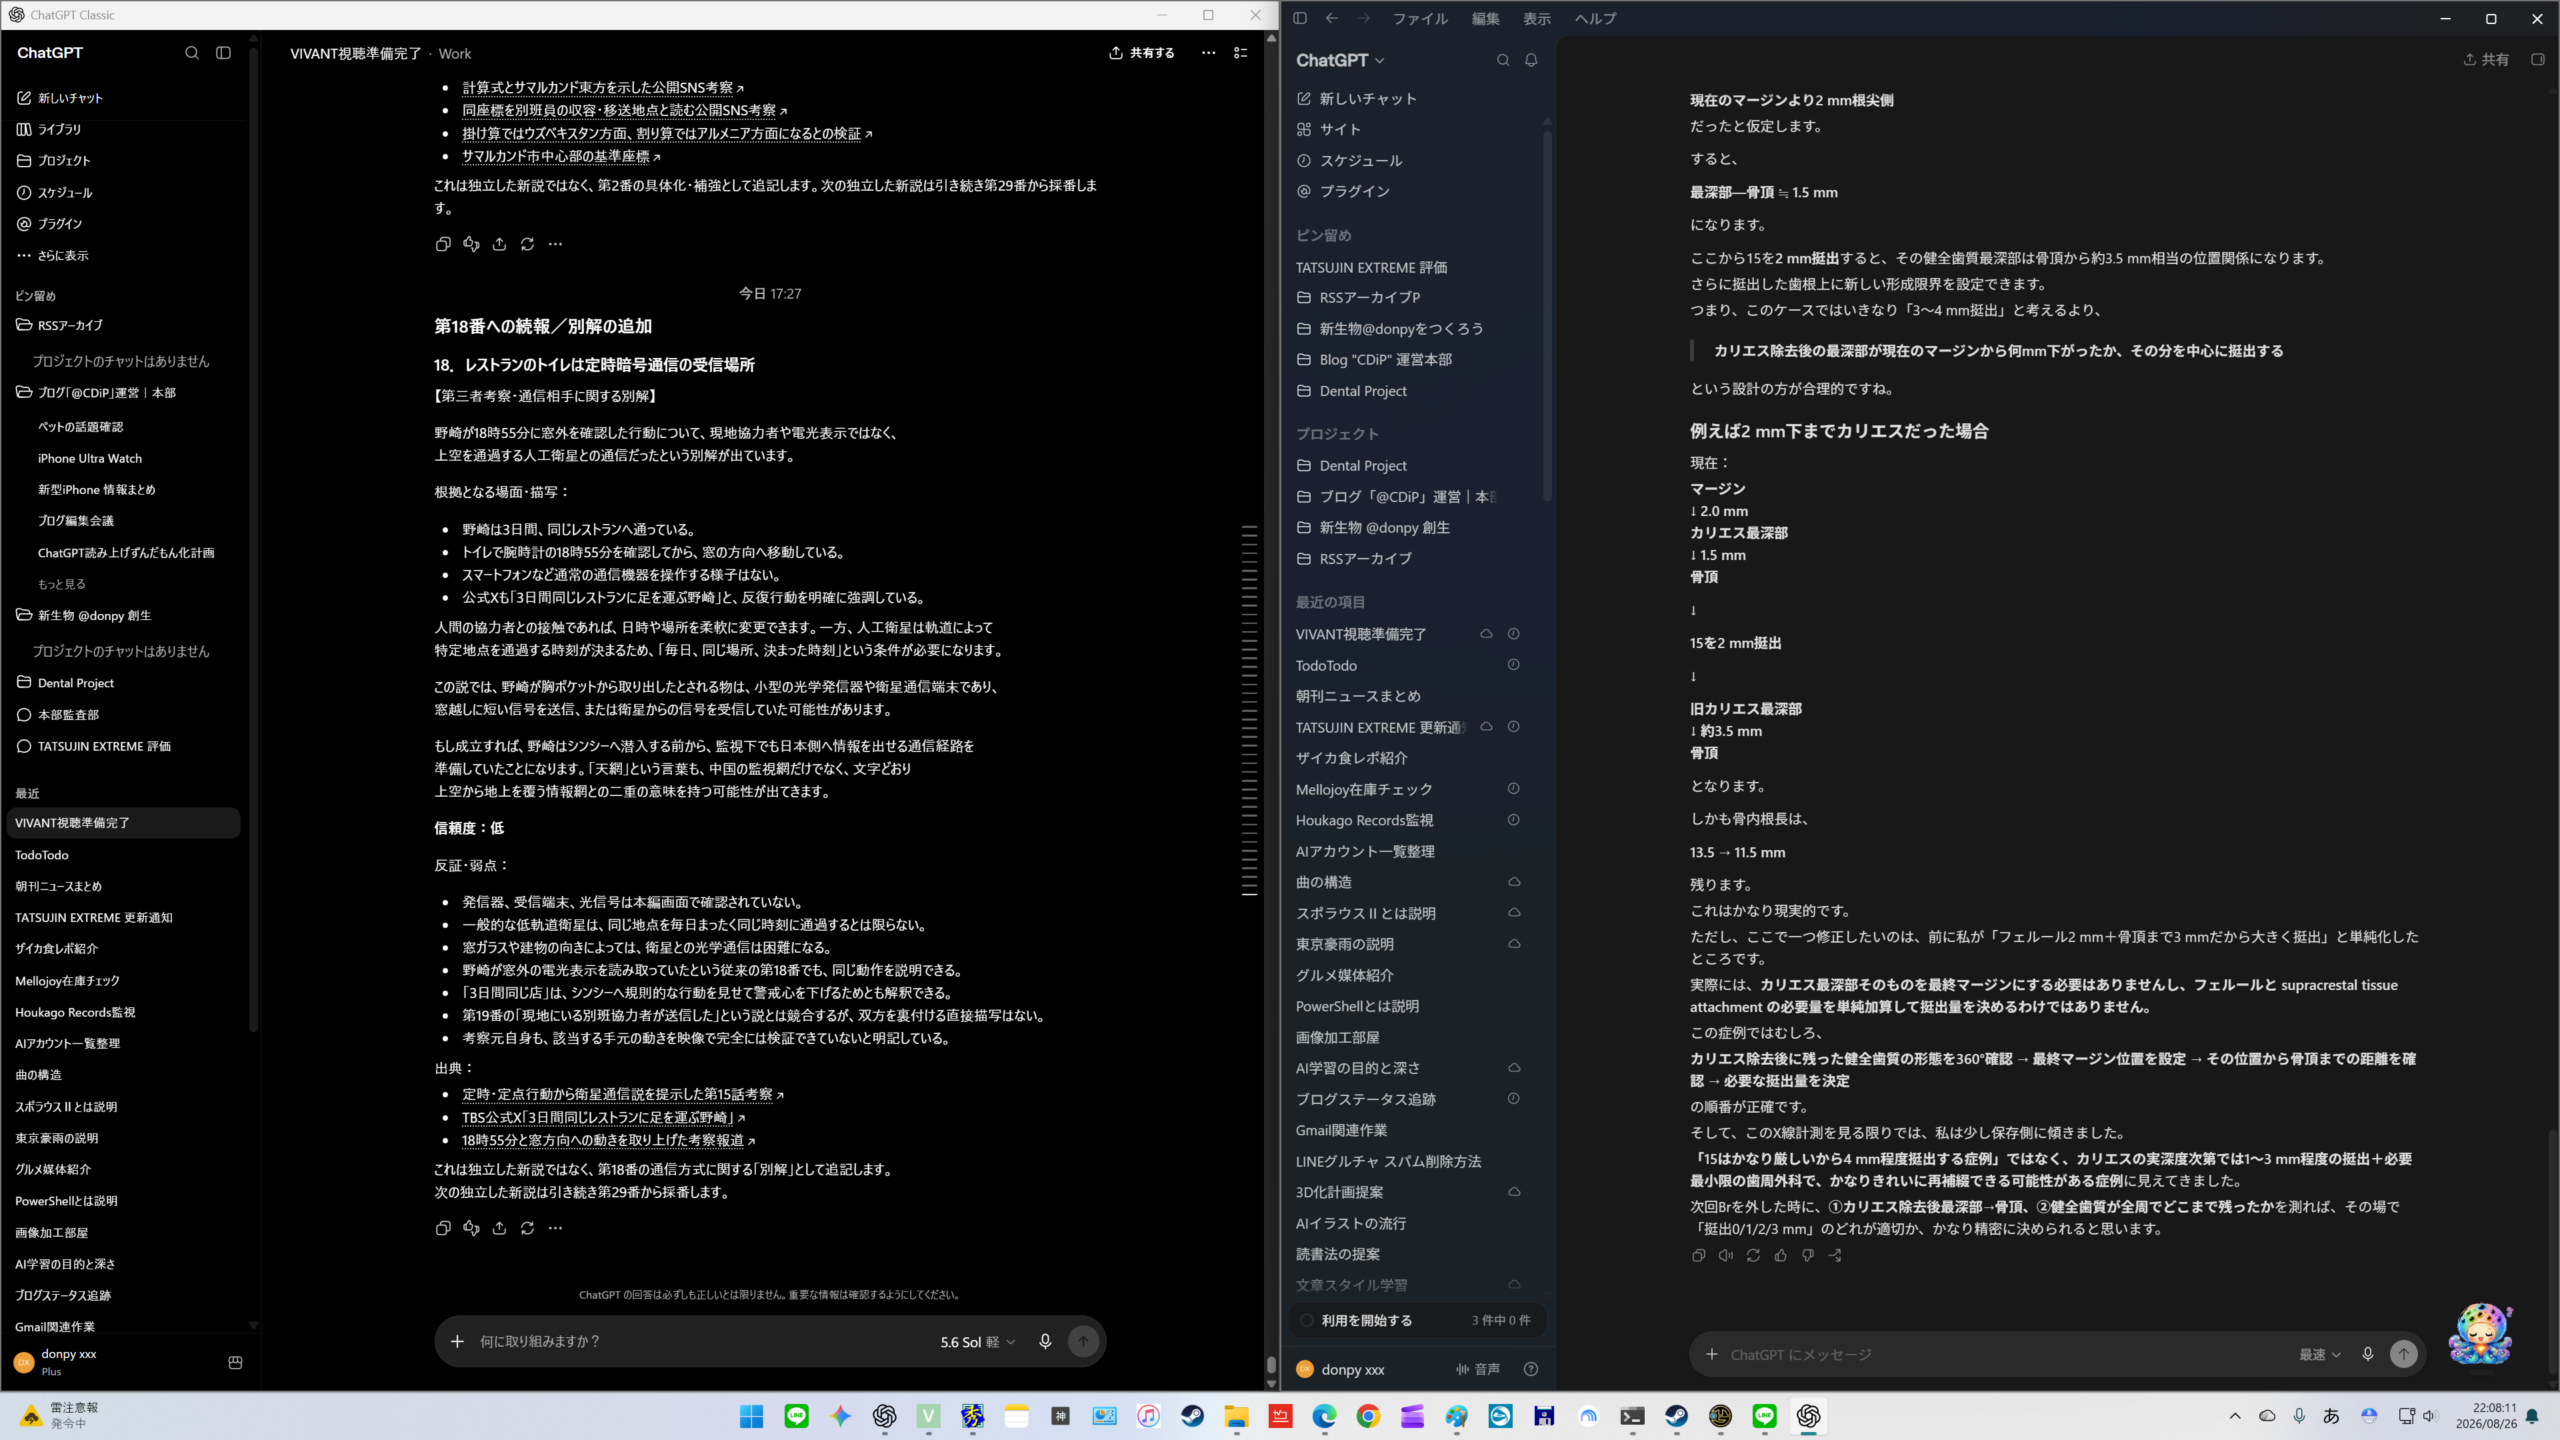
Task: Send the message in ChatGPT Classic
Action: click(1083, 1341)
